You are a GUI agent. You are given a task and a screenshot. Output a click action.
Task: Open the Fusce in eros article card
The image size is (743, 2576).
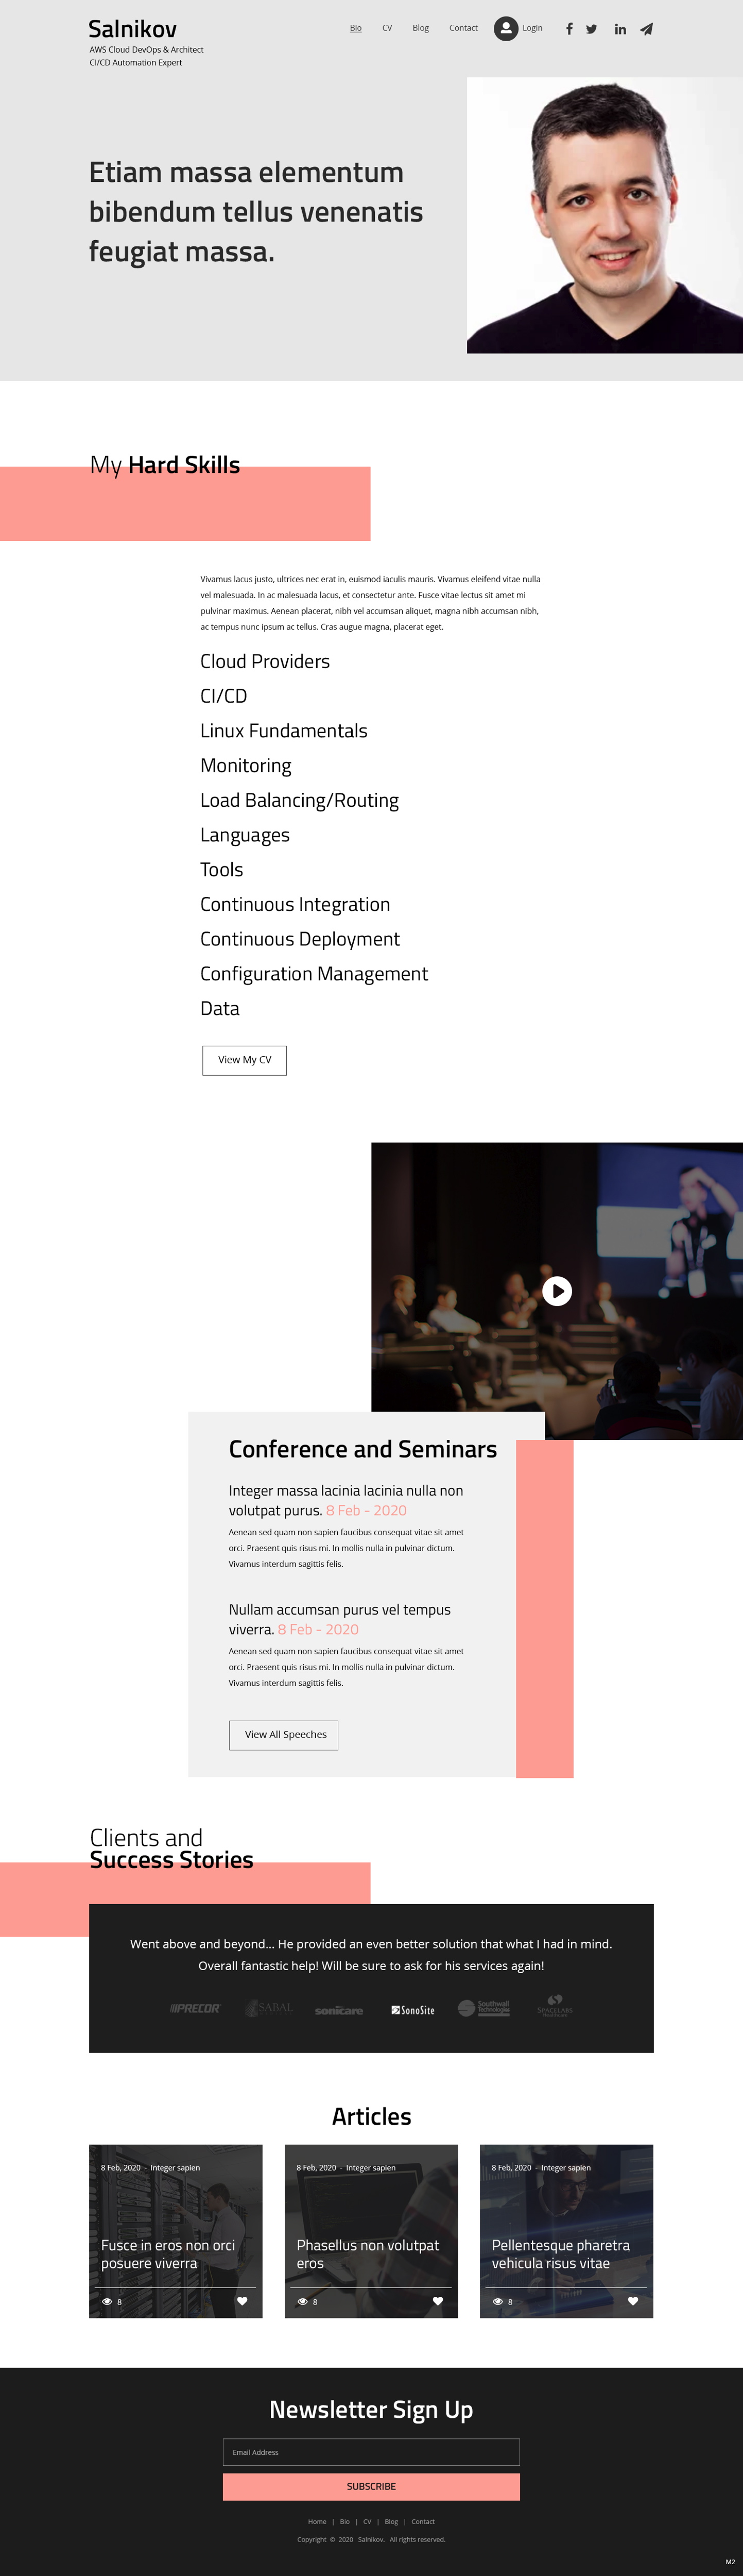point(176,2231)
